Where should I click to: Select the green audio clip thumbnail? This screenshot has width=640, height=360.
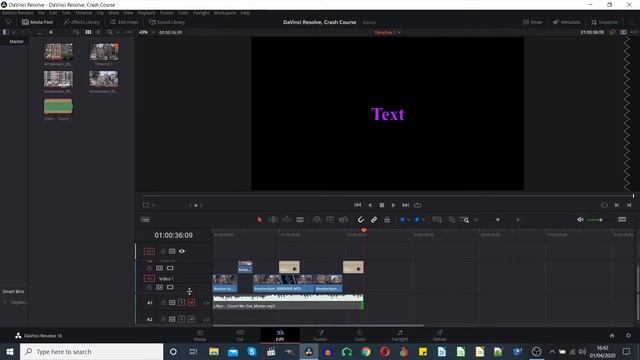click(x=58, y=107)
